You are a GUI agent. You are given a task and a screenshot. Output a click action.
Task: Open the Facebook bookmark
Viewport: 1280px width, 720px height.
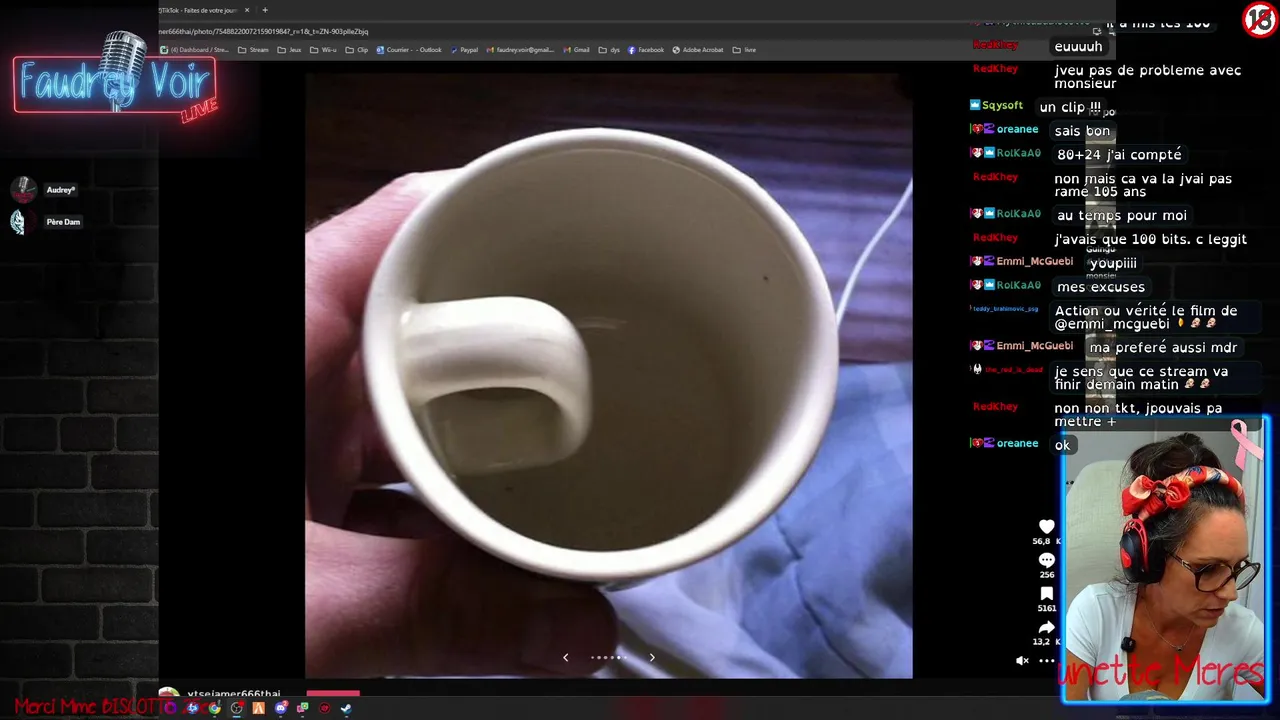[646, 50]
